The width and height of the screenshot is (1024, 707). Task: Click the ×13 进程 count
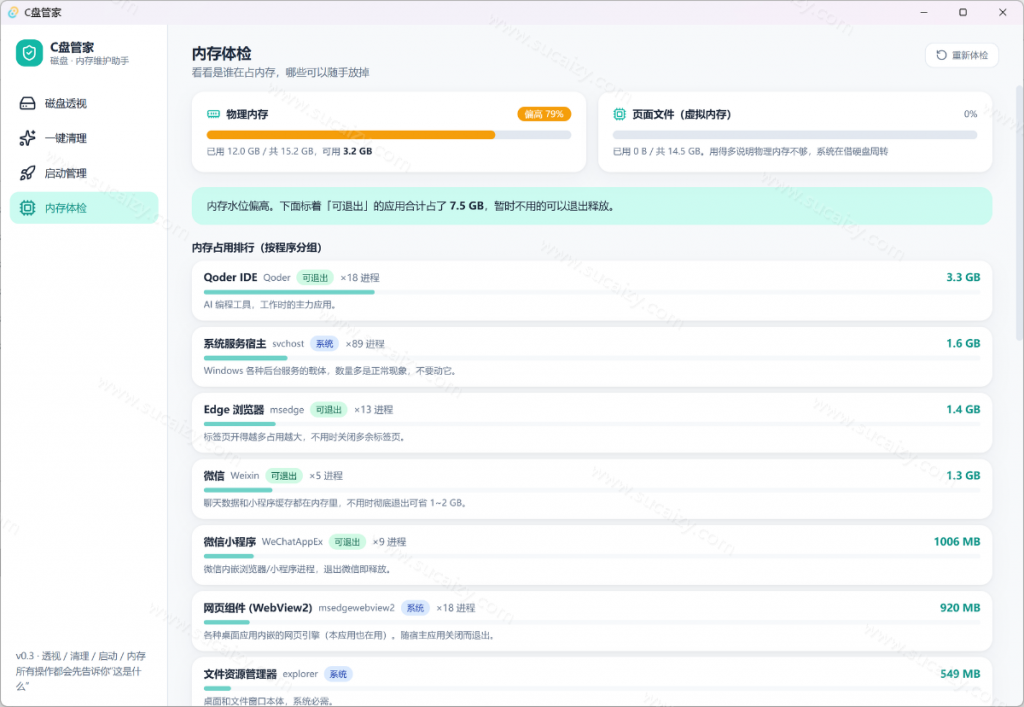[374, 409]
